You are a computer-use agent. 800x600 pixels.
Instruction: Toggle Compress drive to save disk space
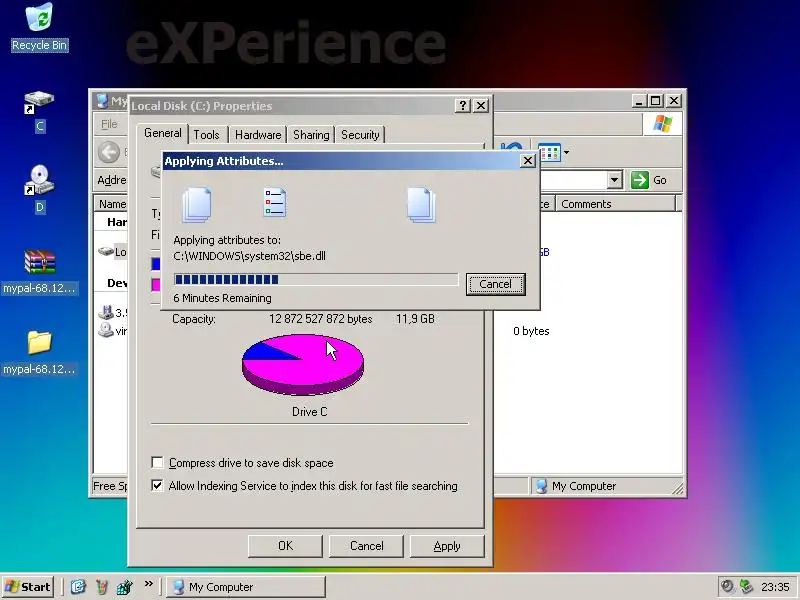click(x=158, y=463)
